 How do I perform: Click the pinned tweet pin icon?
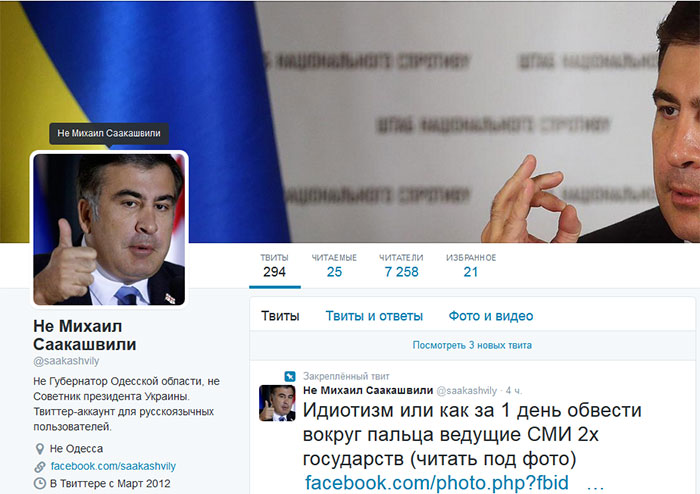coord(290,376)
